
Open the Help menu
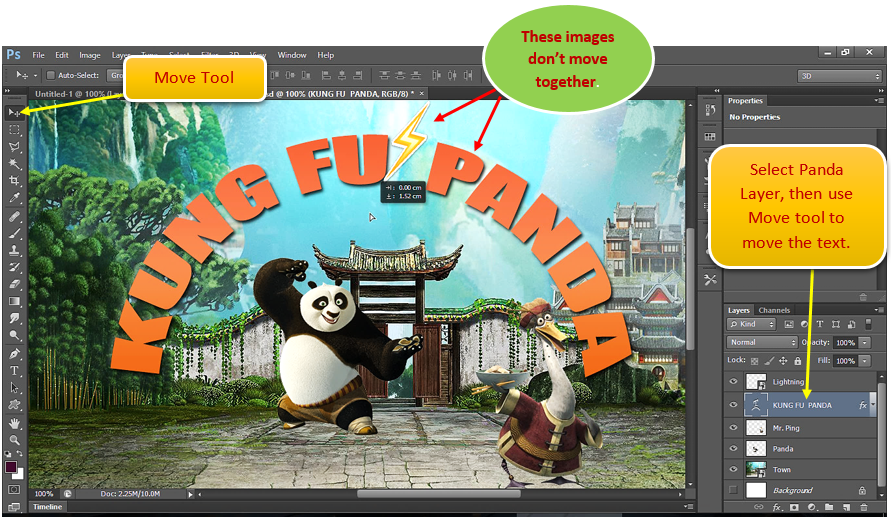coord(326,55)
